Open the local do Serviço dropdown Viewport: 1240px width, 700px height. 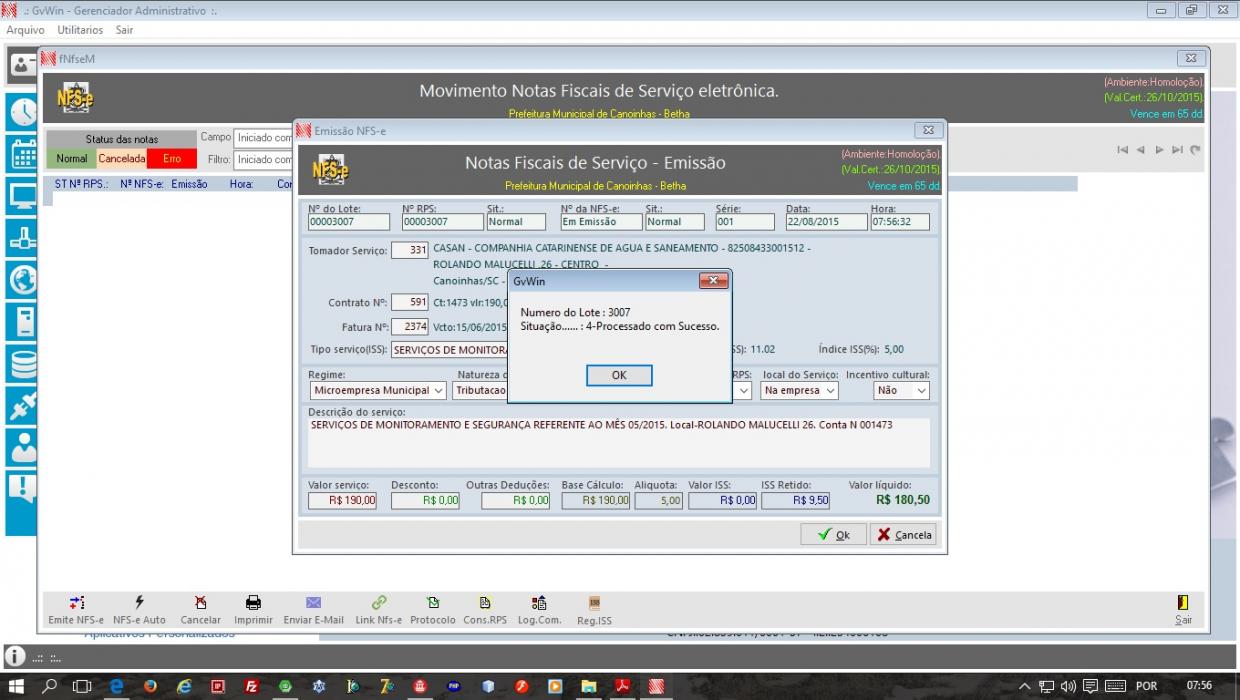[799, 391]
